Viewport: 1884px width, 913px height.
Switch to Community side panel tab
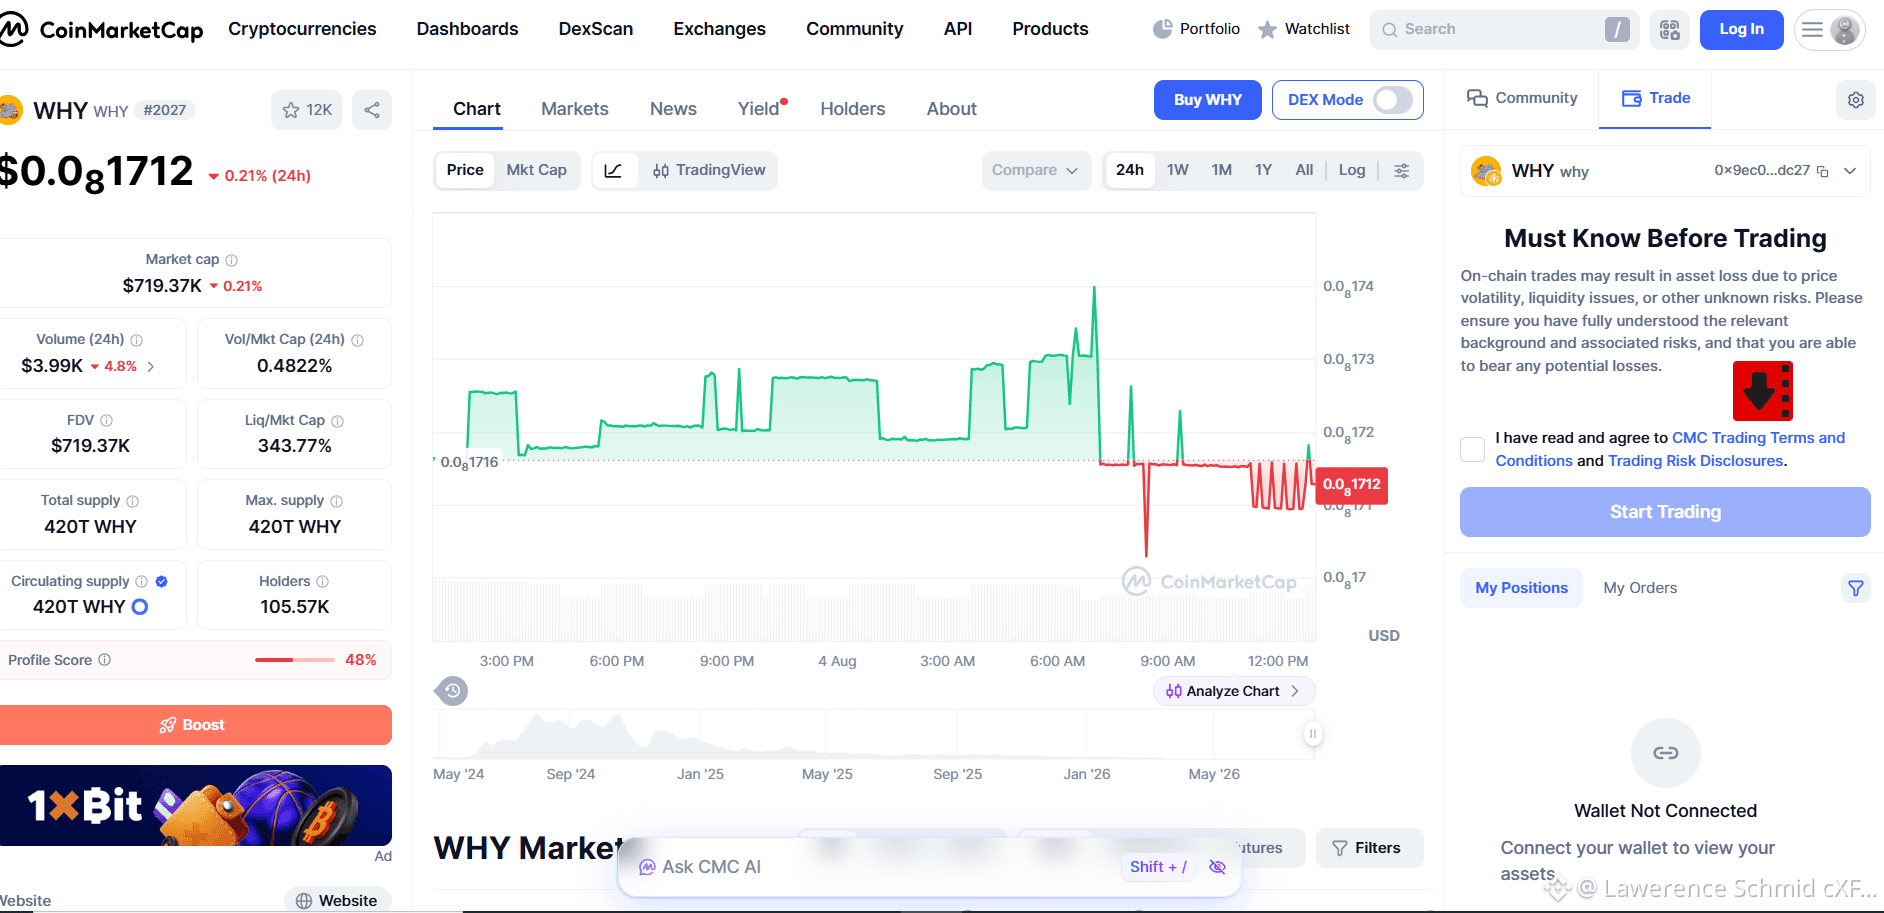(x=1522, y=98)
